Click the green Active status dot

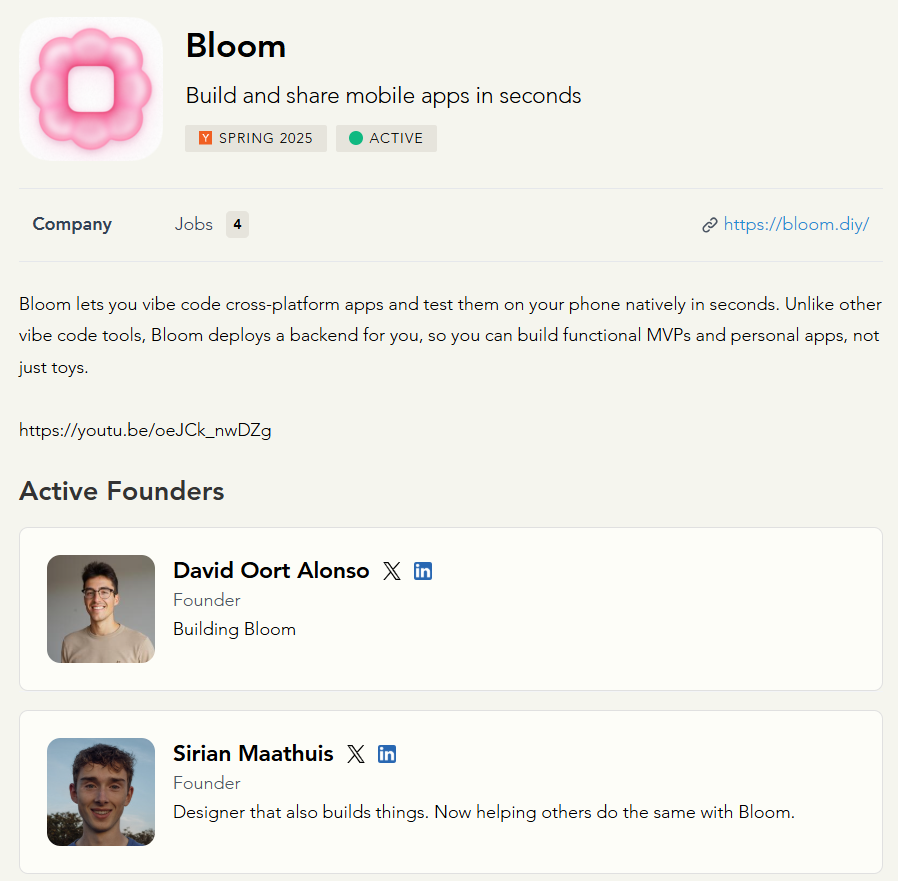click(356, 138)
